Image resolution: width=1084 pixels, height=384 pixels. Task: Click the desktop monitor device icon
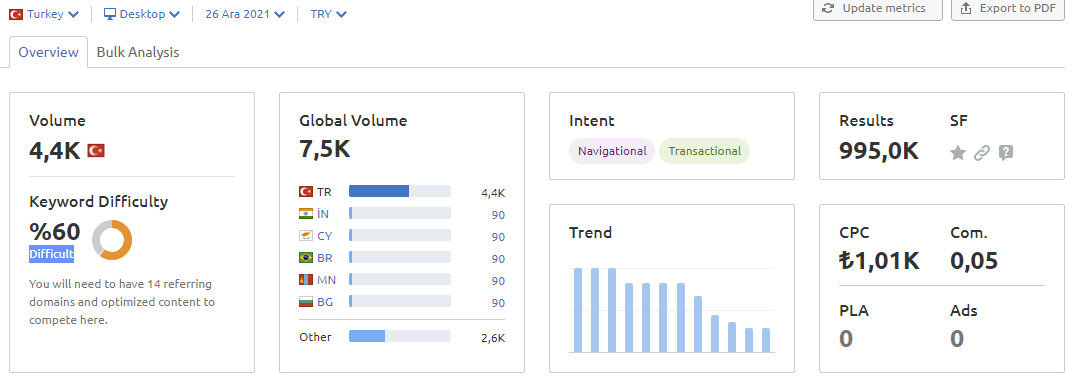pyautogui.click(x=110, y=14)
